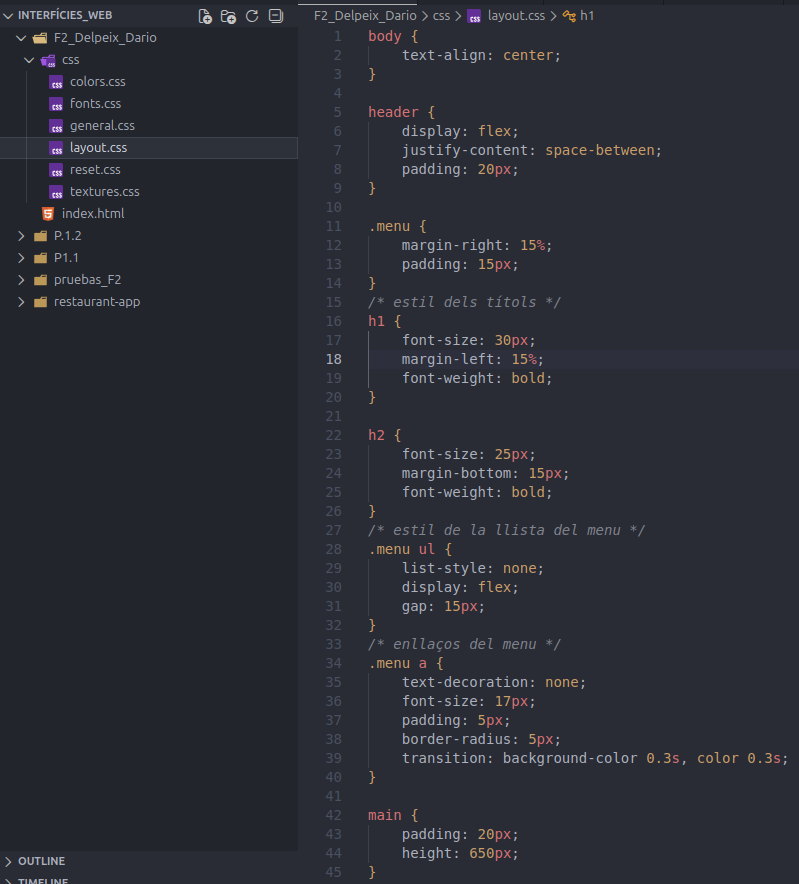Collapse the F2_Delpeix_Dario folder

(22, 38)
